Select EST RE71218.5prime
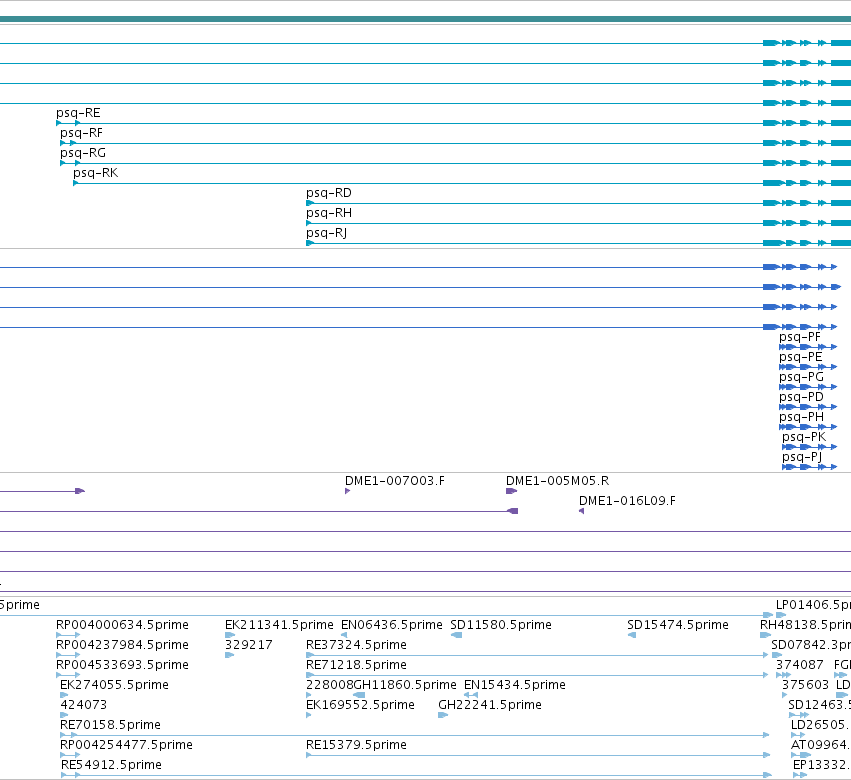 (357, 665)
